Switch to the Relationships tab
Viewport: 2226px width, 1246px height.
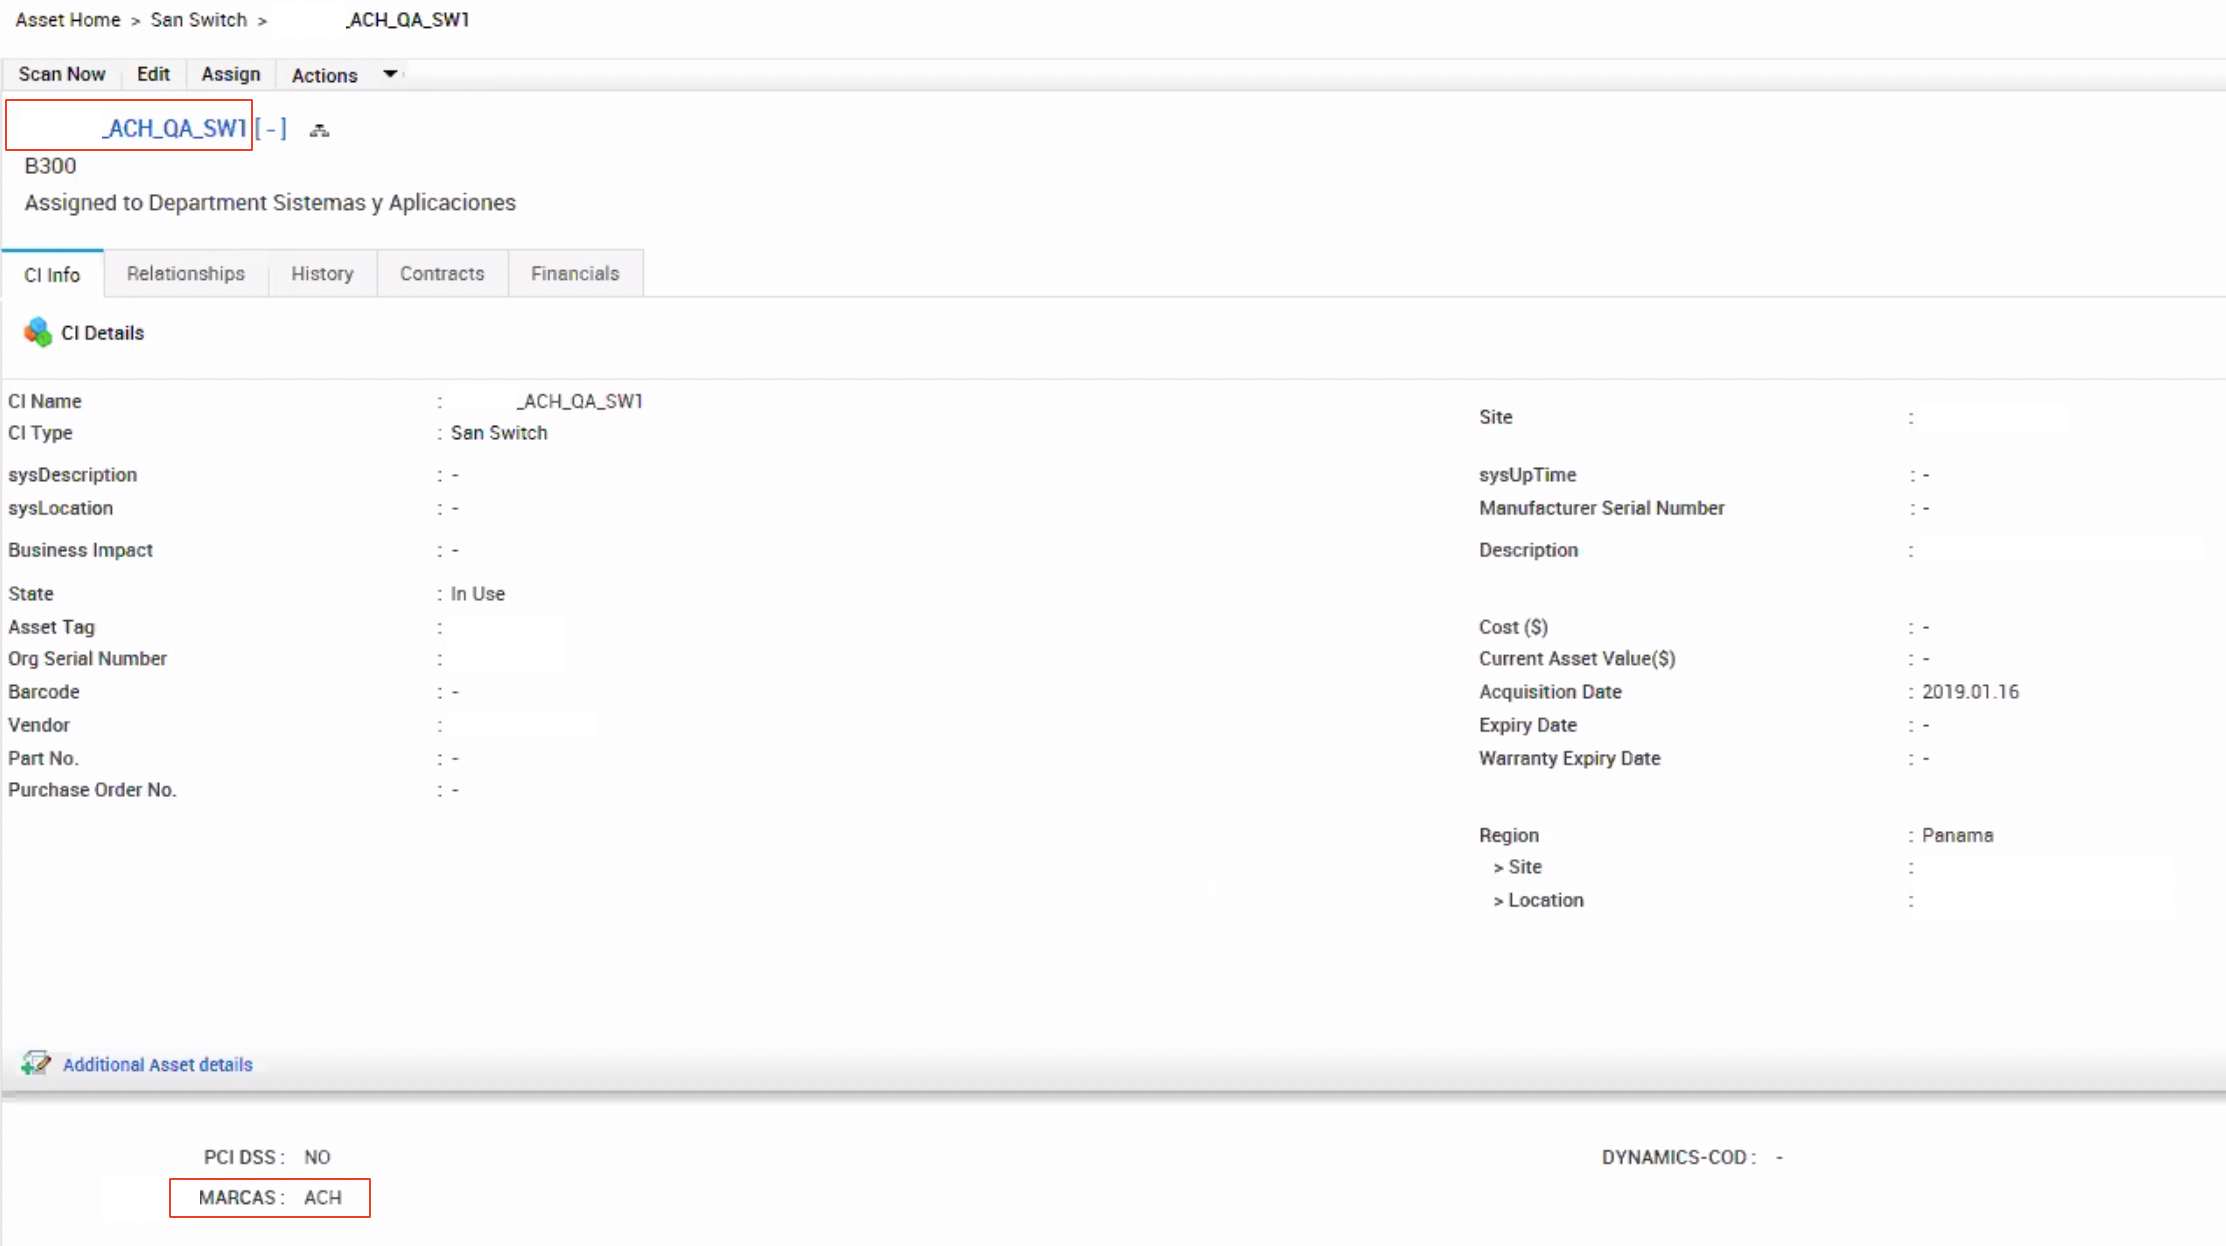pyautogui.click(x=185, y=273)
